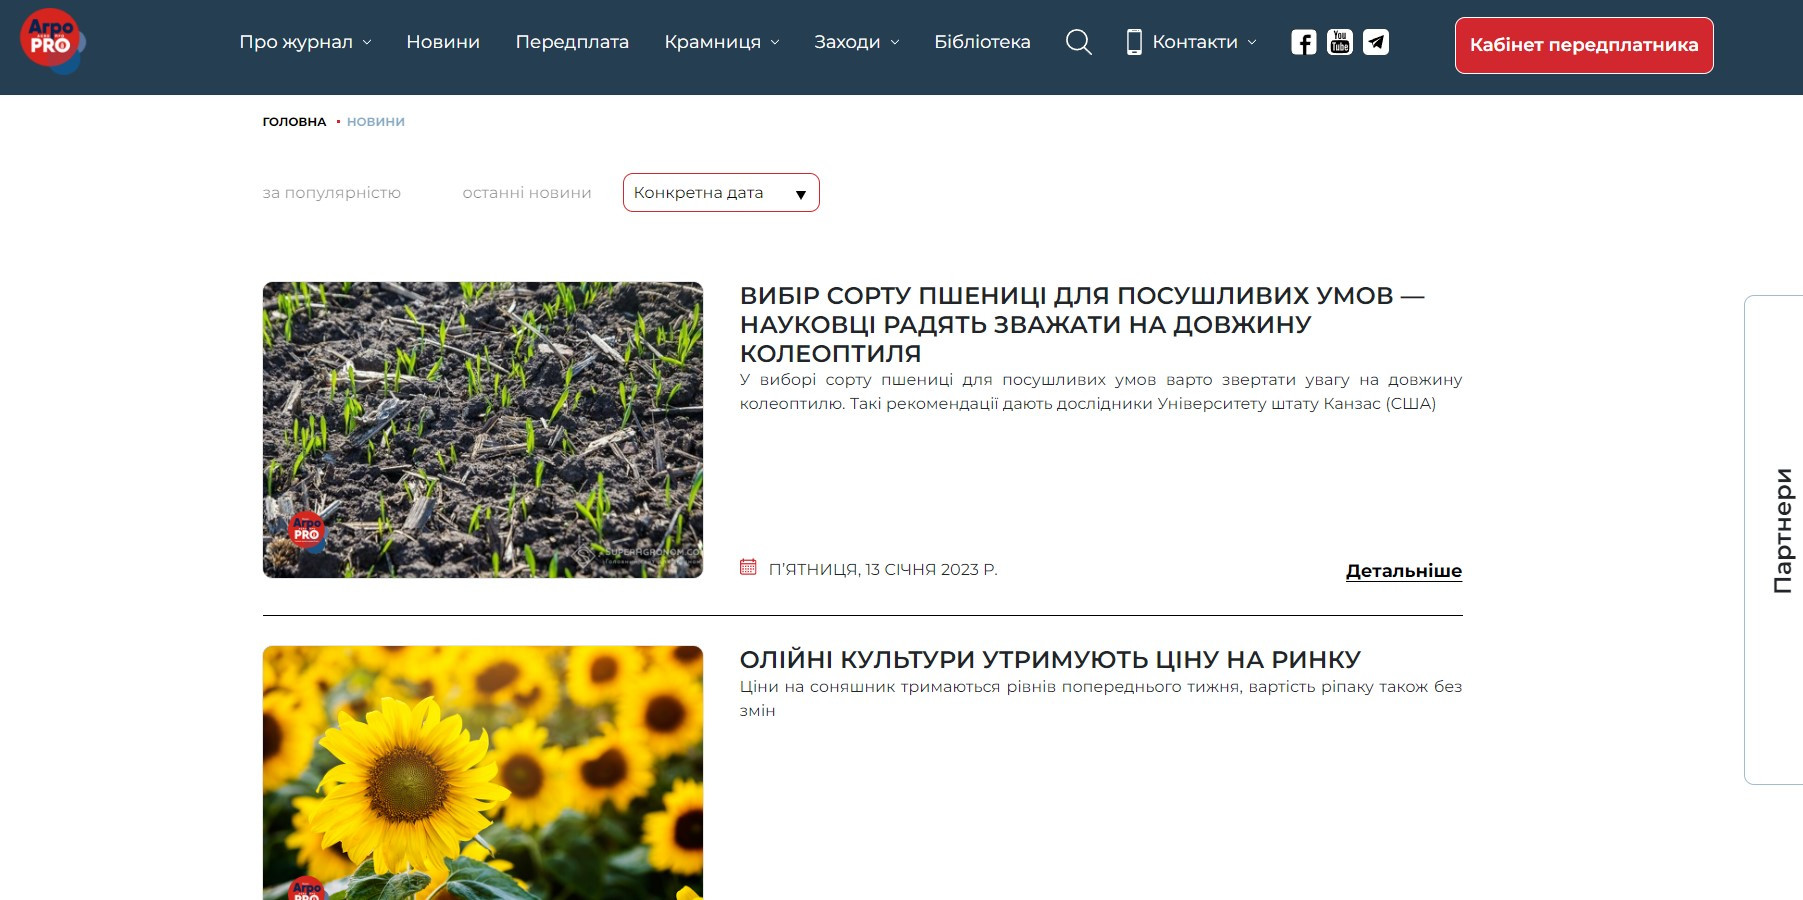Go to the Новини menu item

(x=443, y=42)
